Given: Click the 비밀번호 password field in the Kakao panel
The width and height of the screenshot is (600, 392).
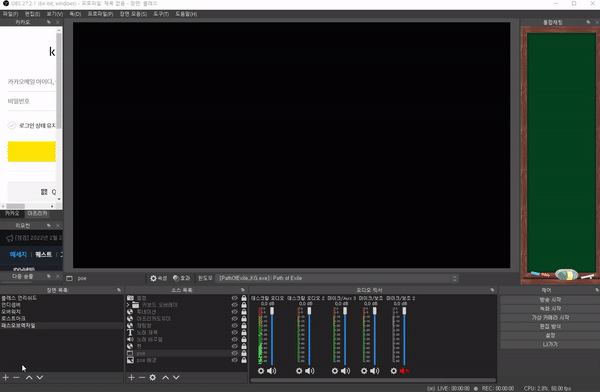Looking at the screenshot, I should click(x=31, y=101).
